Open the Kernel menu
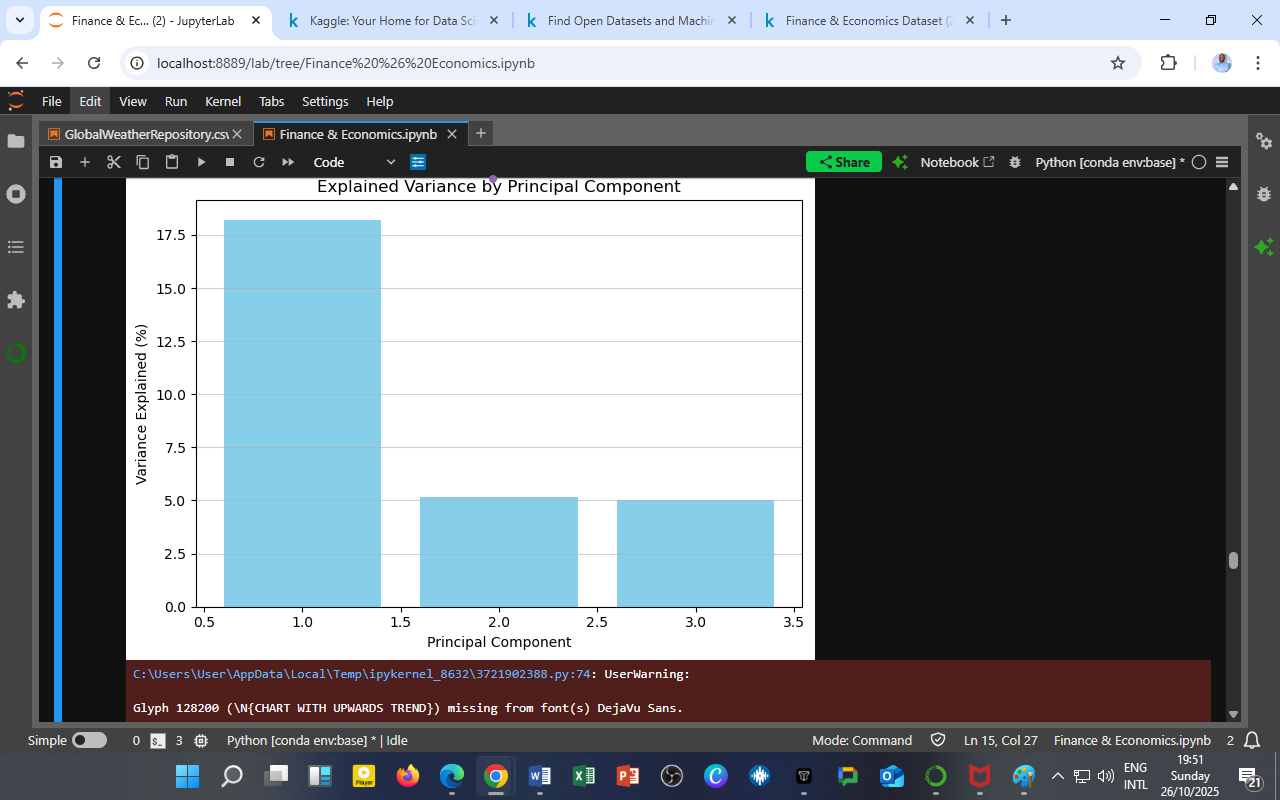1280x800 pixels. pos(222,101)
